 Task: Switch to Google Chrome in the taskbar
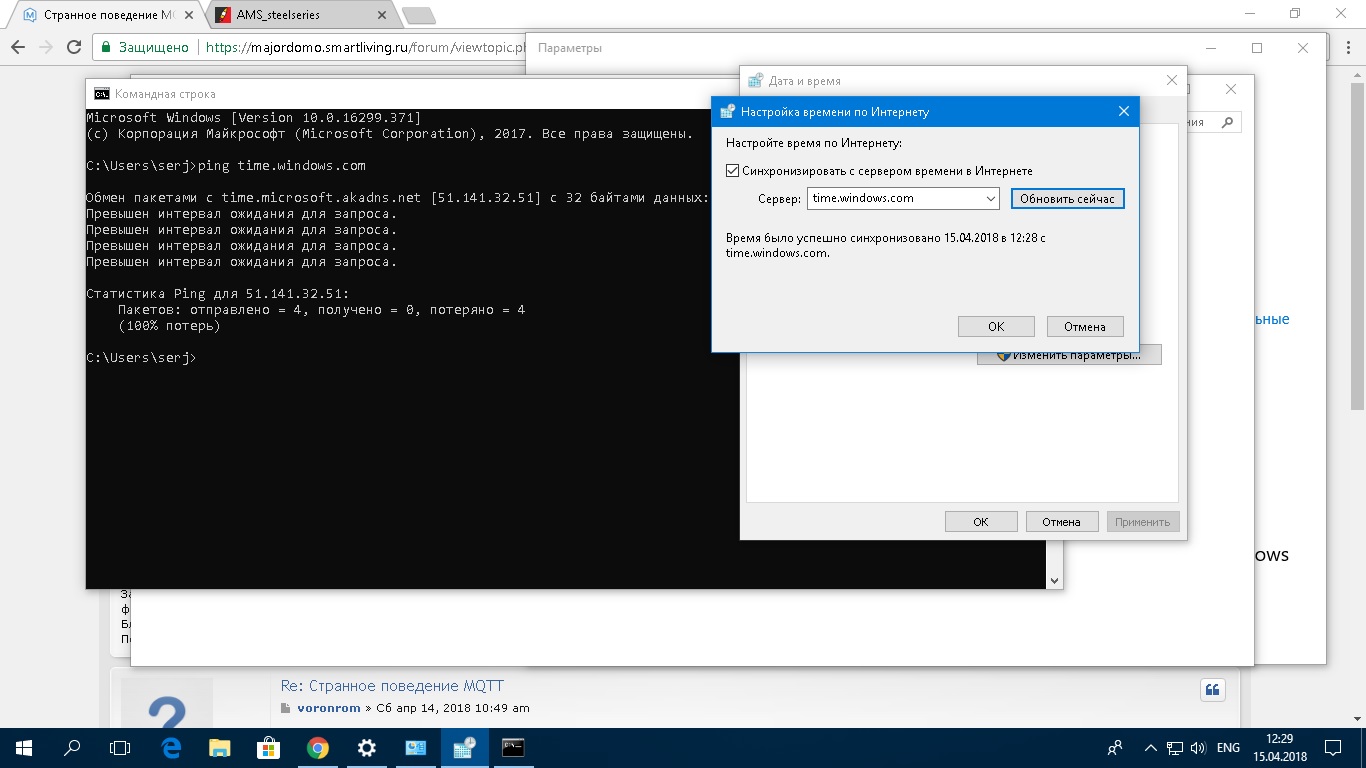[318, 748]
